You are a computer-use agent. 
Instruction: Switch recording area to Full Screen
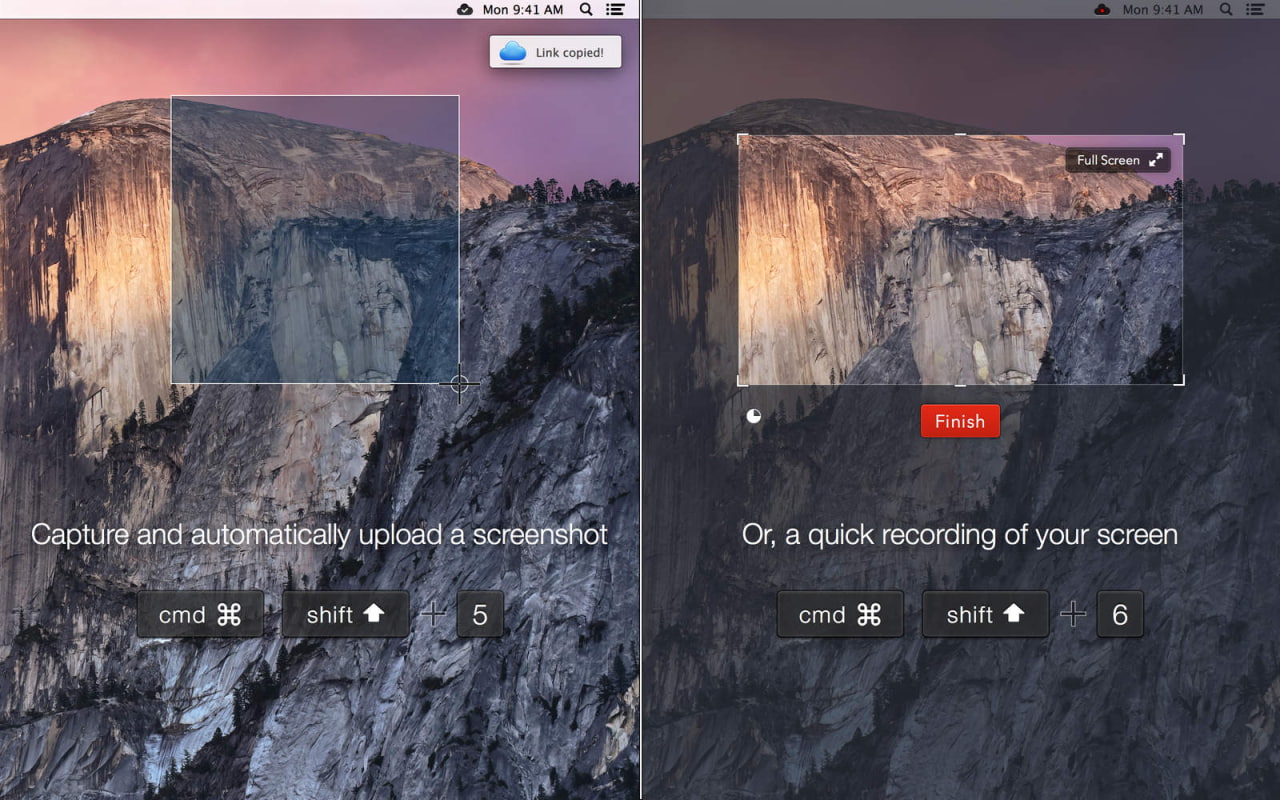[x=1118, y=160]
